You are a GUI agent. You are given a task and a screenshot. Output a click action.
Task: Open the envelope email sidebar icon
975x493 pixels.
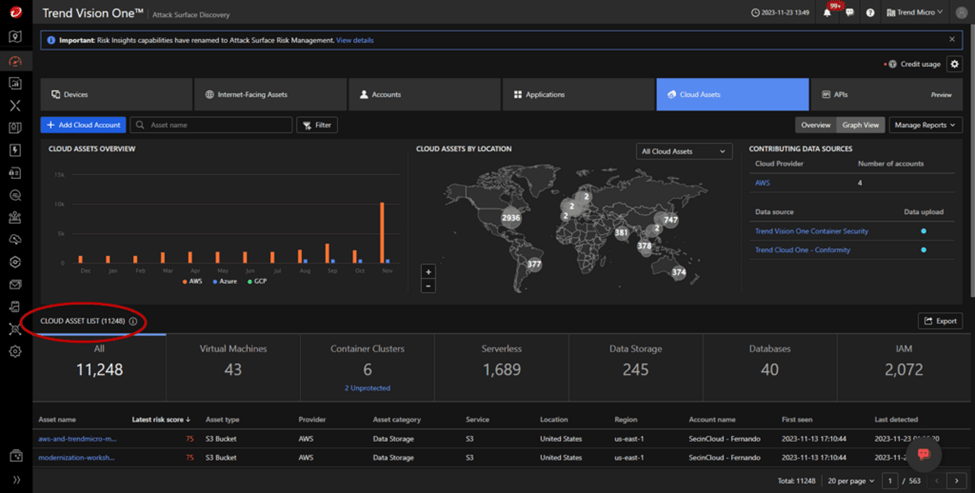(x=16, y=285)
